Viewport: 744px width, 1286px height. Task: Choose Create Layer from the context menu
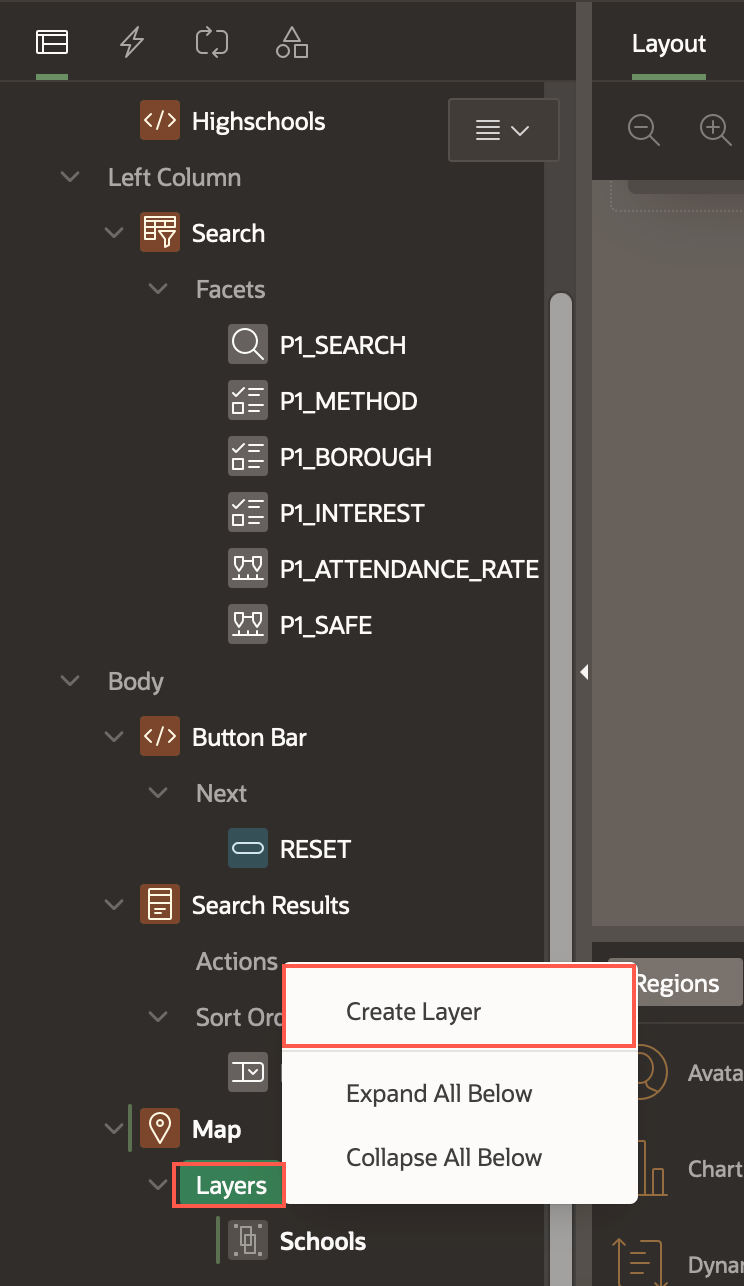coord(413,1011)
